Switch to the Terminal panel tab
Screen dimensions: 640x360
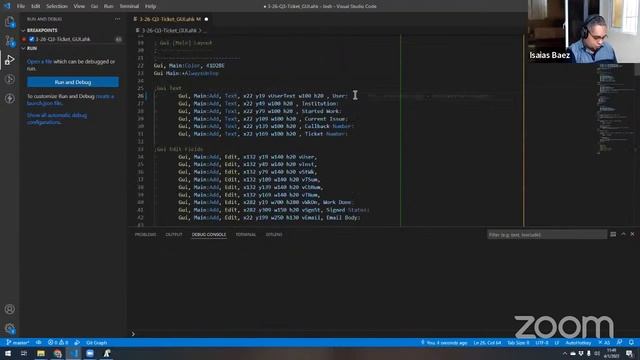246,234
